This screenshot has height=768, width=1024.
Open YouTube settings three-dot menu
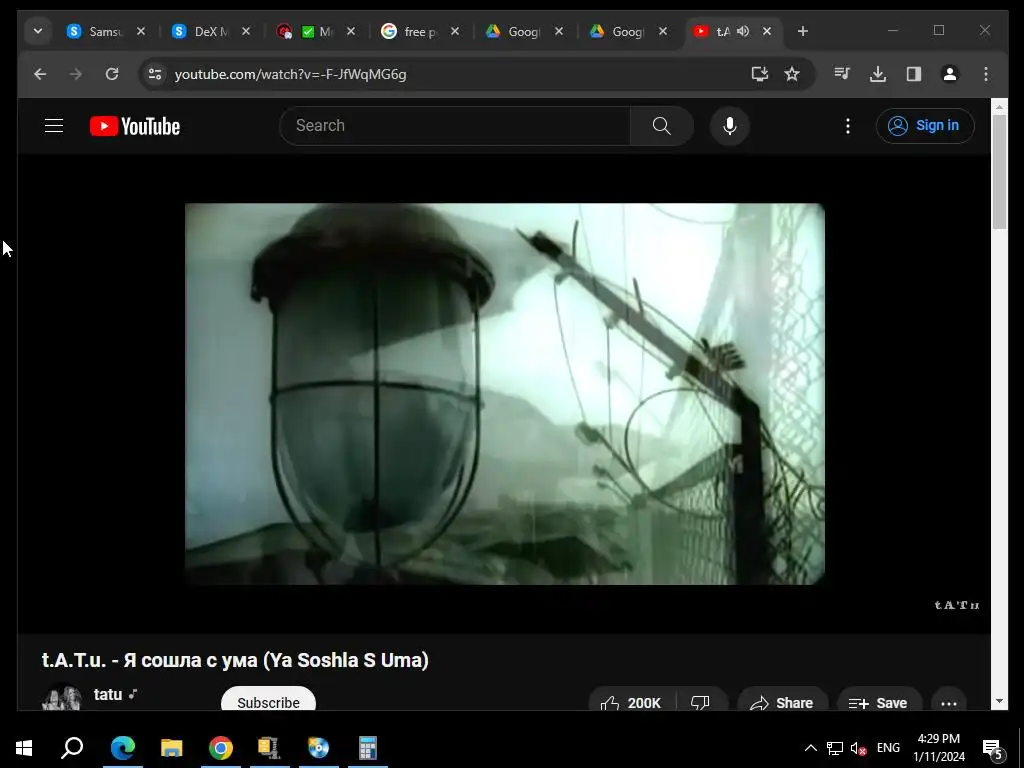[848, 126]
